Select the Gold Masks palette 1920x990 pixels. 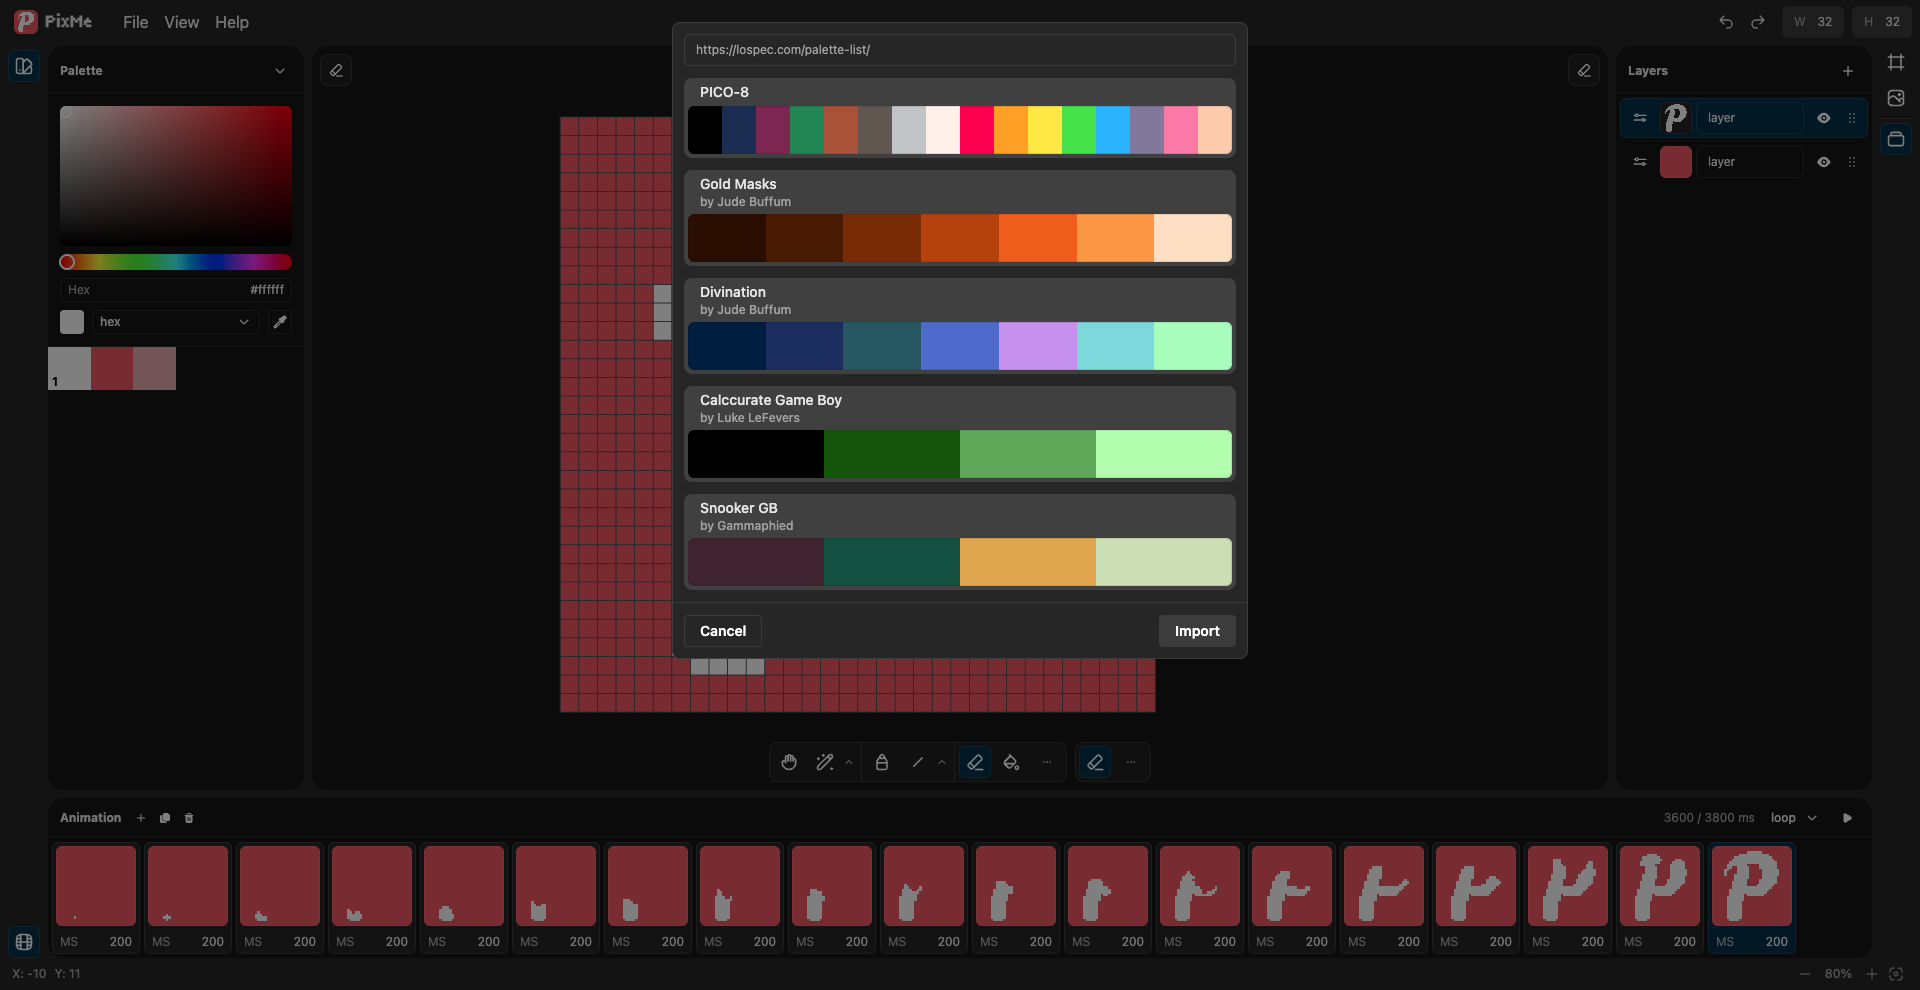click(x=960, y=218)
